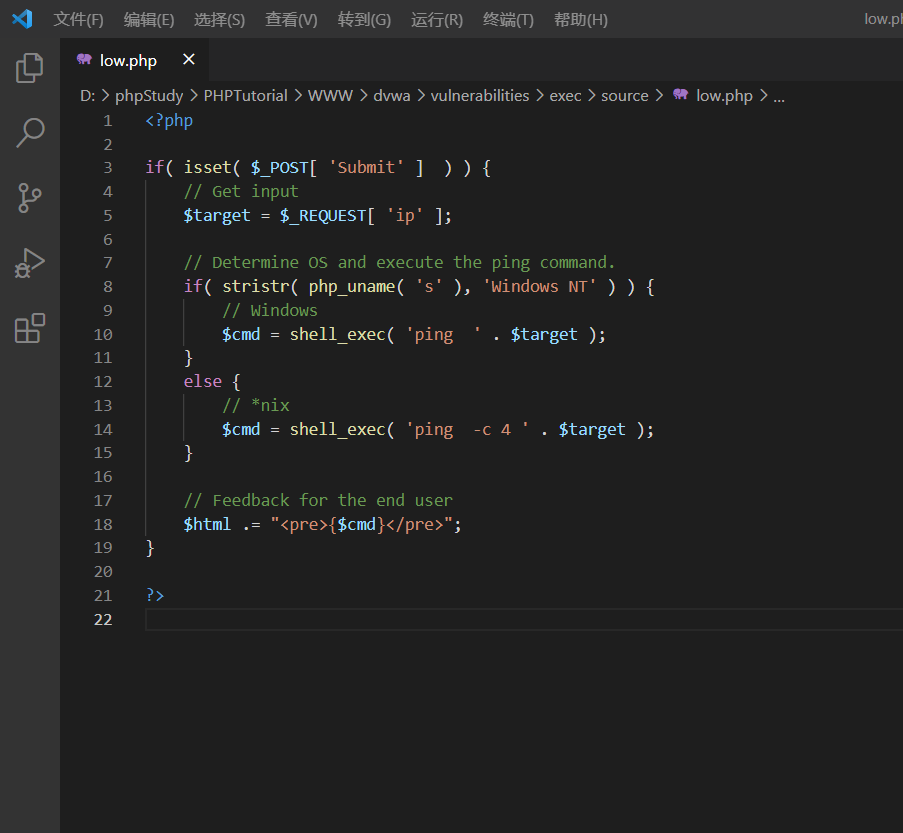Open the Source Control panel
Screen dimensions: 903x833
[x=30, y=197]
